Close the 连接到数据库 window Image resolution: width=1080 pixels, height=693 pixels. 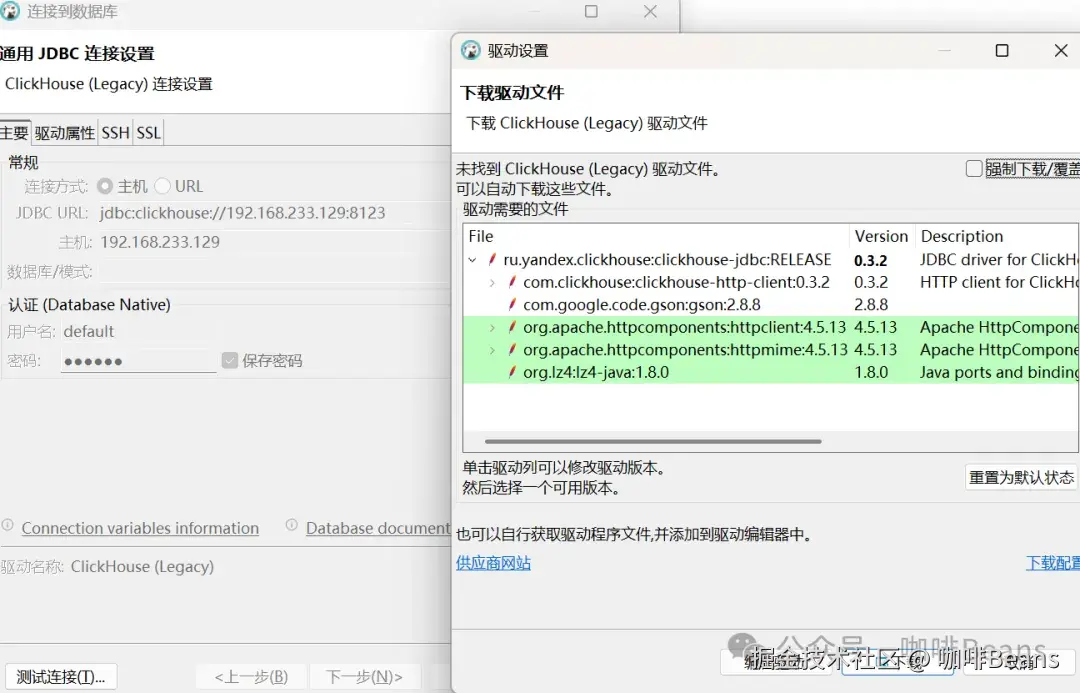(x=650, y=11)
